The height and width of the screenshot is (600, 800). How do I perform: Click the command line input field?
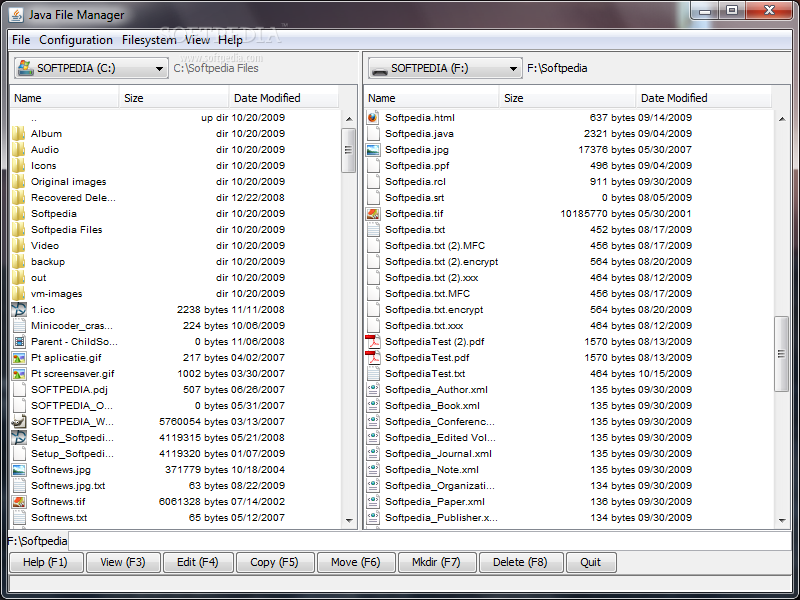430,541
